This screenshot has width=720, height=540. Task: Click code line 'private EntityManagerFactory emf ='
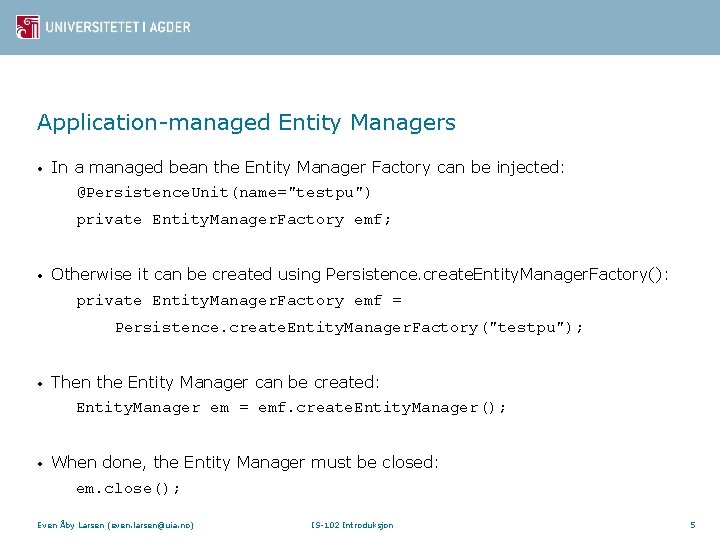239,301
